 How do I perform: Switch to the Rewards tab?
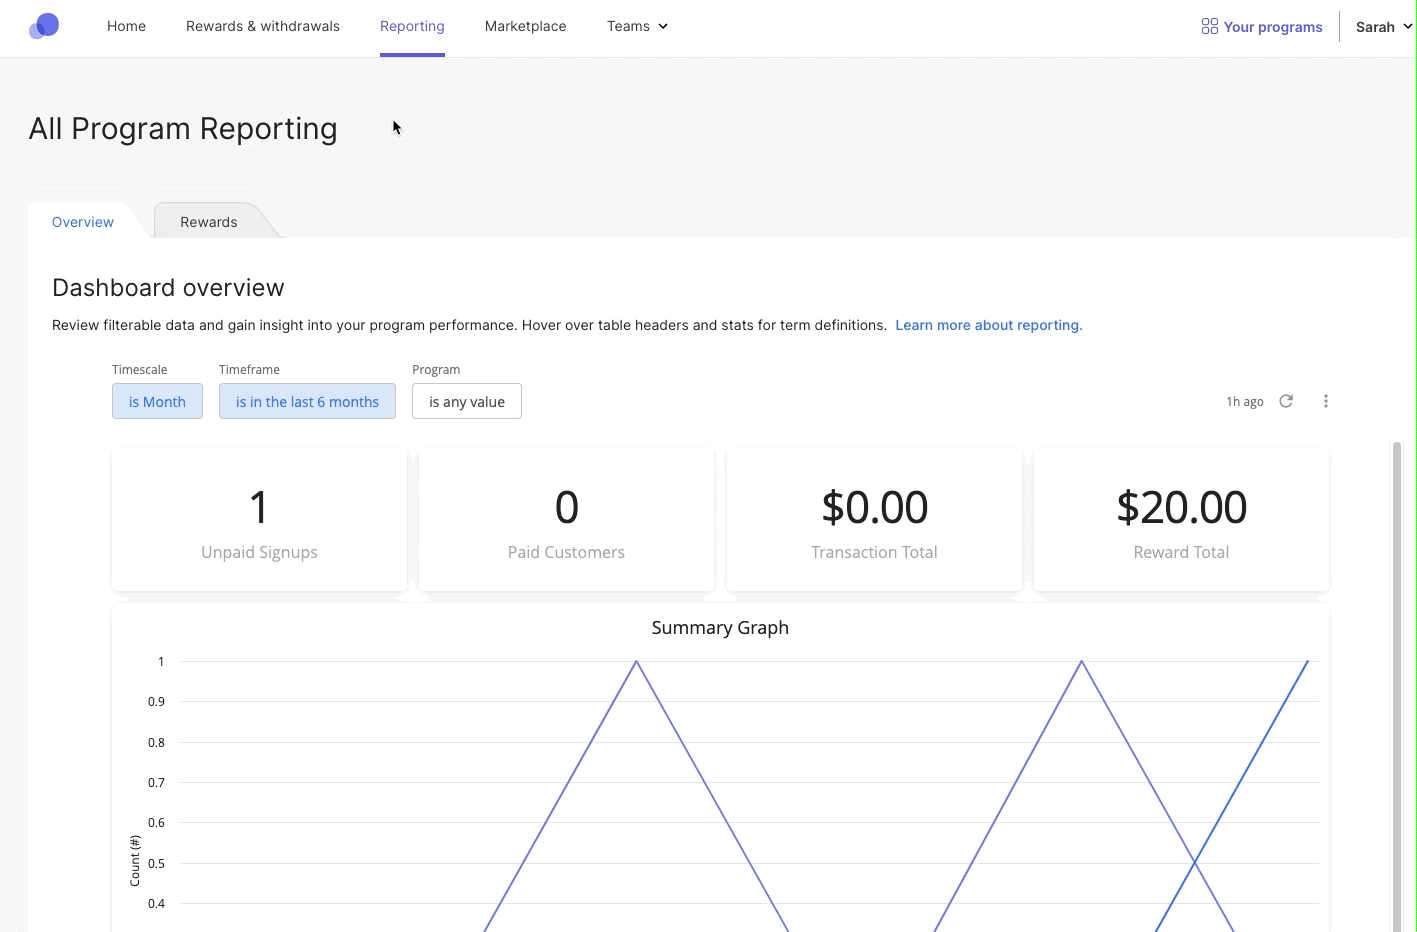209,222
